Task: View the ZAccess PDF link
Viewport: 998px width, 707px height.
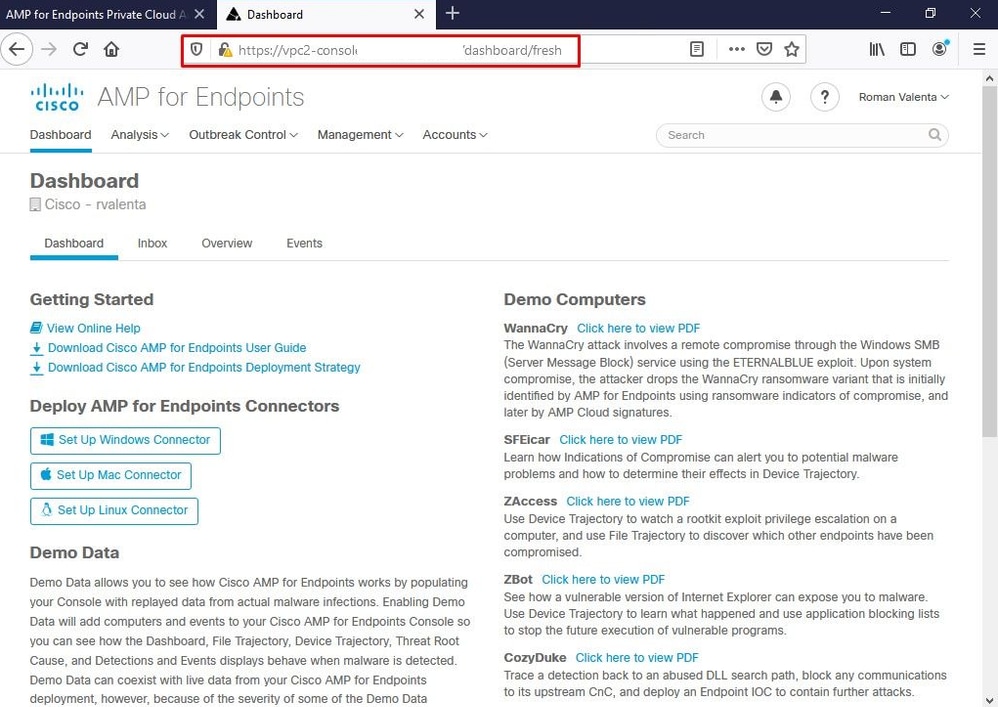Action: [628, 501]
